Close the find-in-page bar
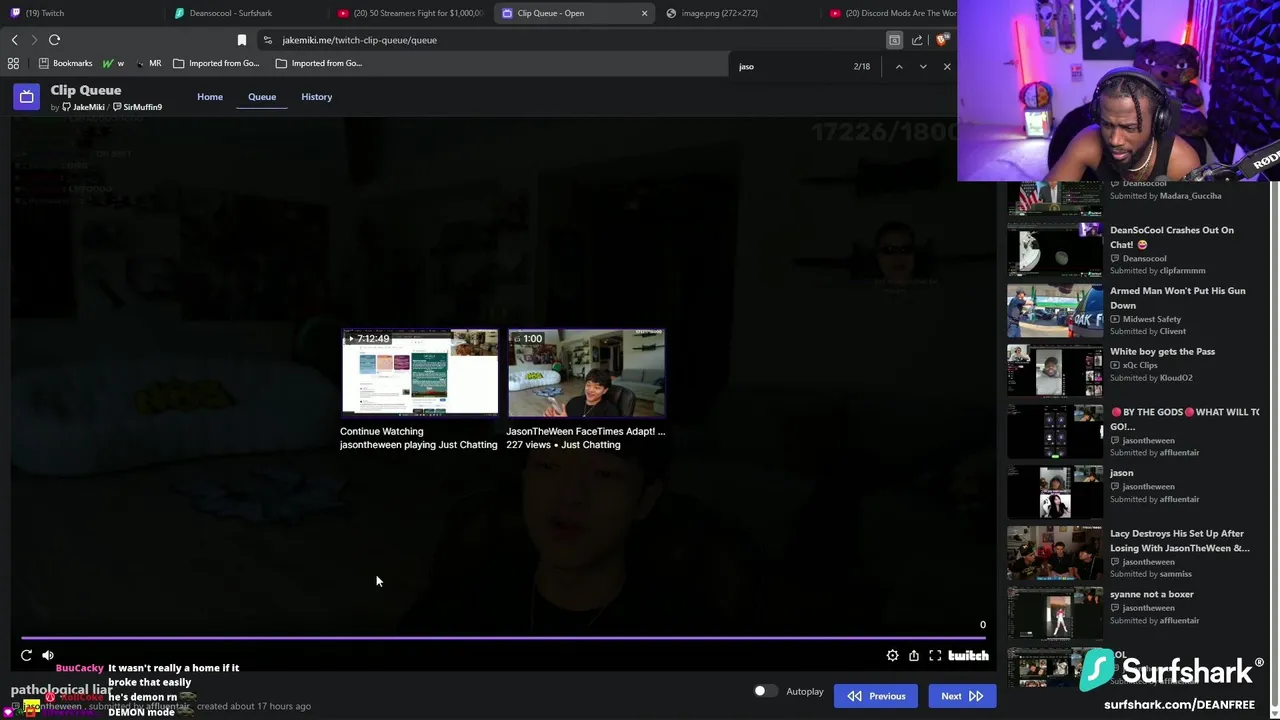Screen dimensions: 1280x720 tap(947, 66)
